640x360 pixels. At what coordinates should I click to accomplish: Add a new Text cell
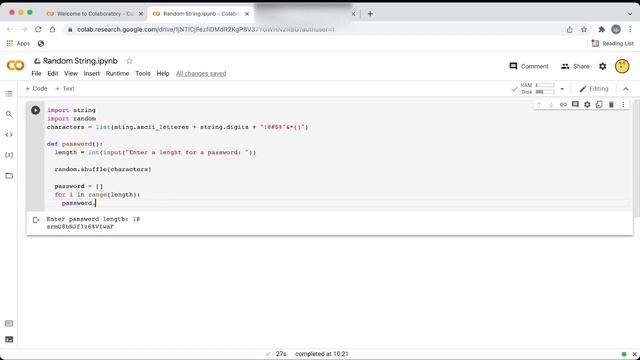click(x=64, y=89)
